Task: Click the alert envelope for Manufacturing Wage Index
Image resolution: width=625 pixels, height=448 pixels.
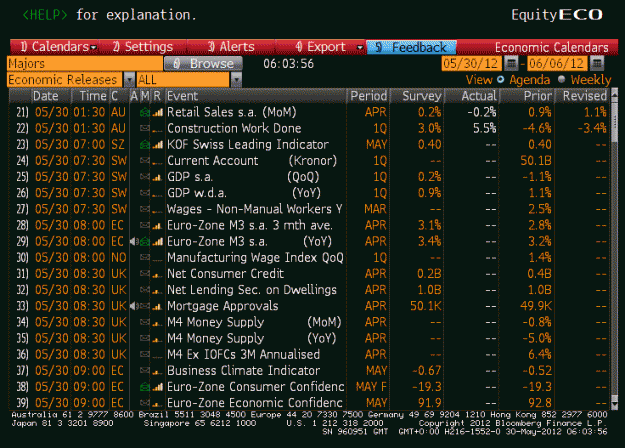Action: coord(145,258)
